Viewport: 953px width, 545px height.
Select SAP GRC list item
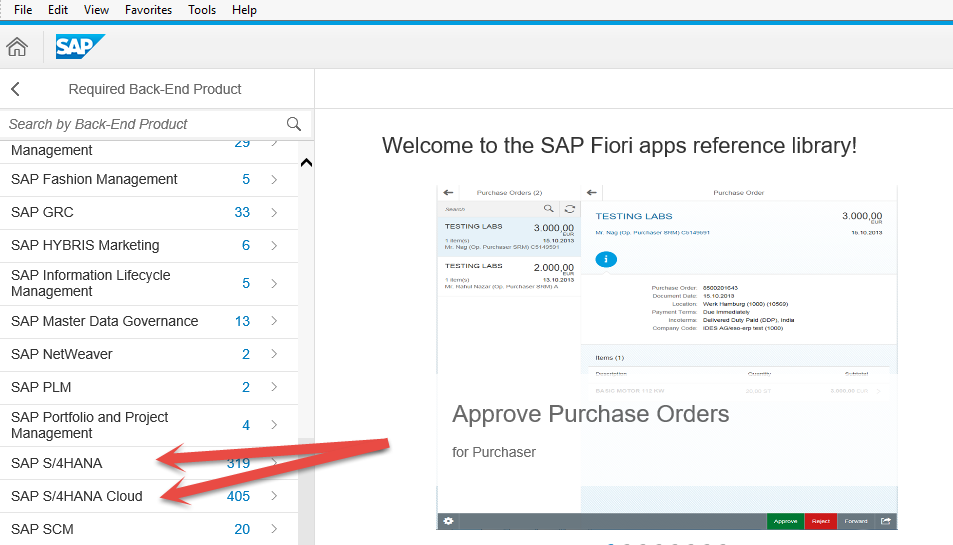click(x=149, y=213)
